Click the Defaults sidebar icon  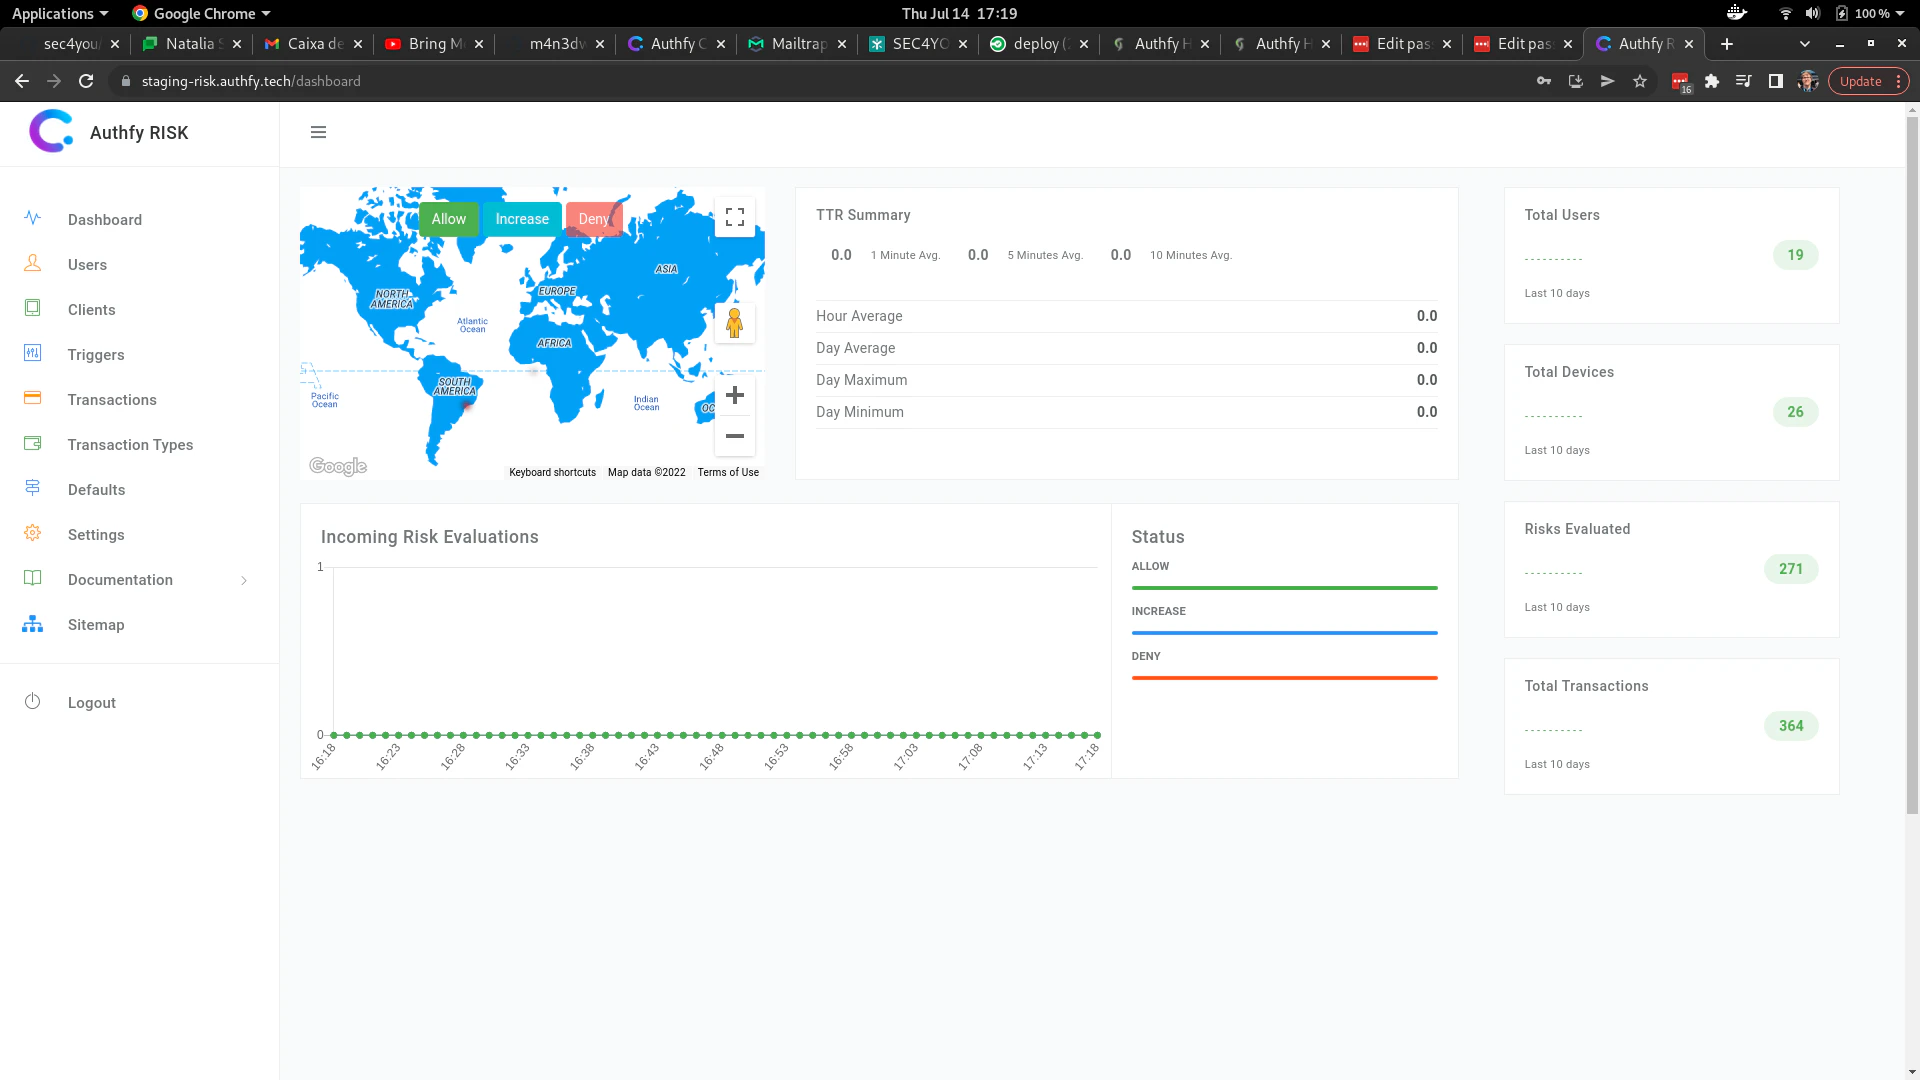coord(33,488)
